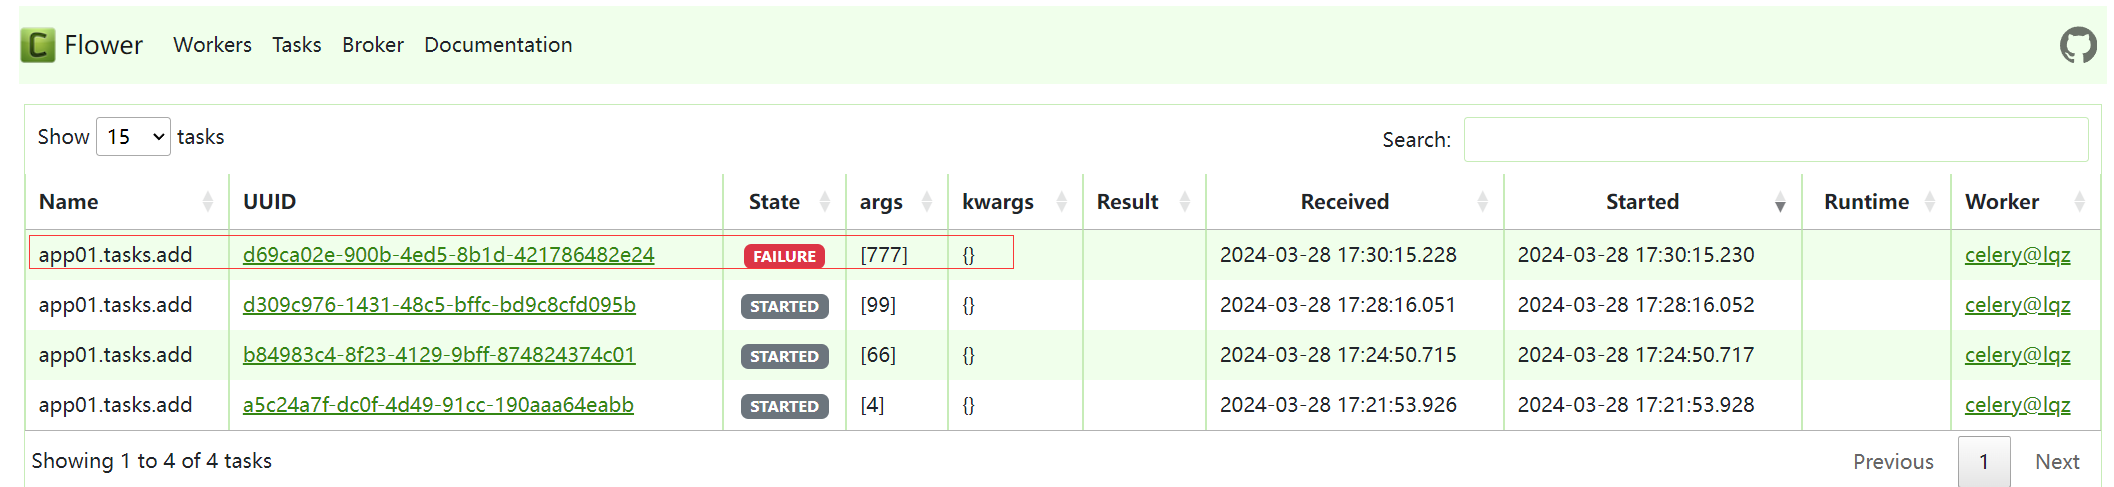2114x487 pixels.
Task: Sort by State column arrows
Action: click(824, 202)
